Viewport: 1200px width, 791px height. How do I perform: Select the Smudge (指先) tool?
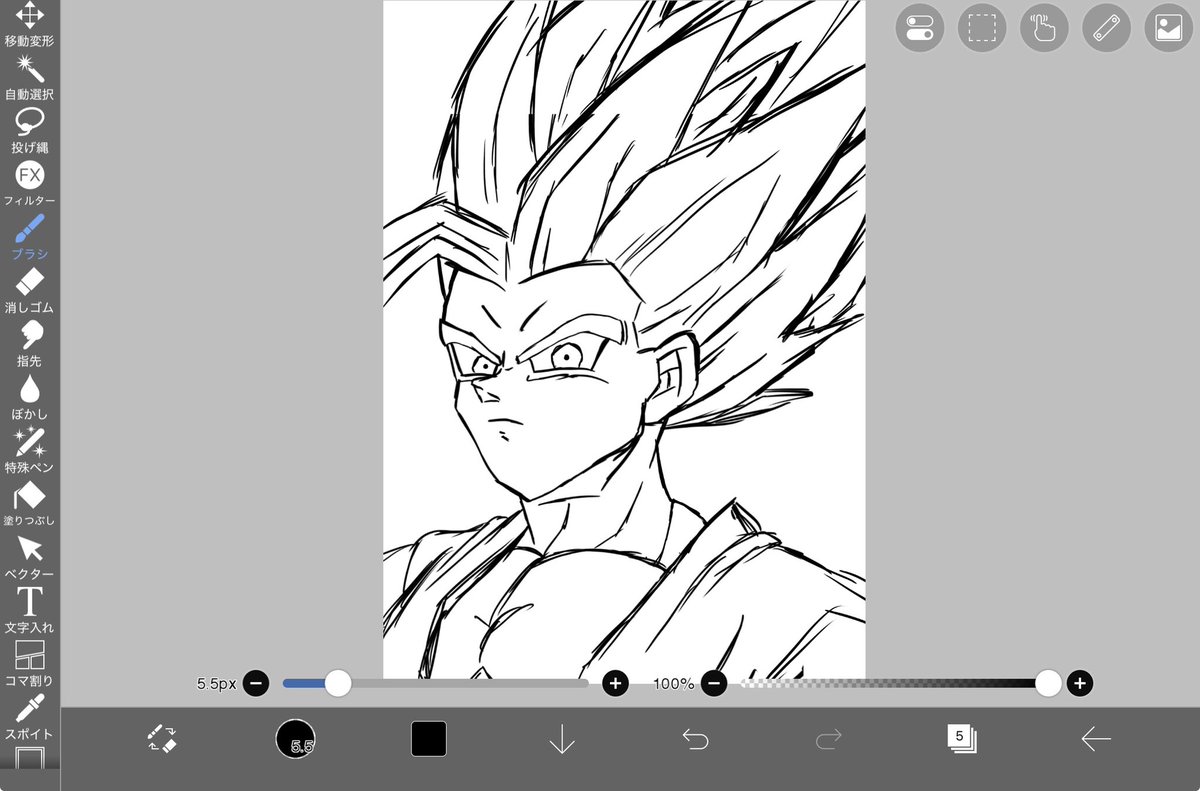30,344
